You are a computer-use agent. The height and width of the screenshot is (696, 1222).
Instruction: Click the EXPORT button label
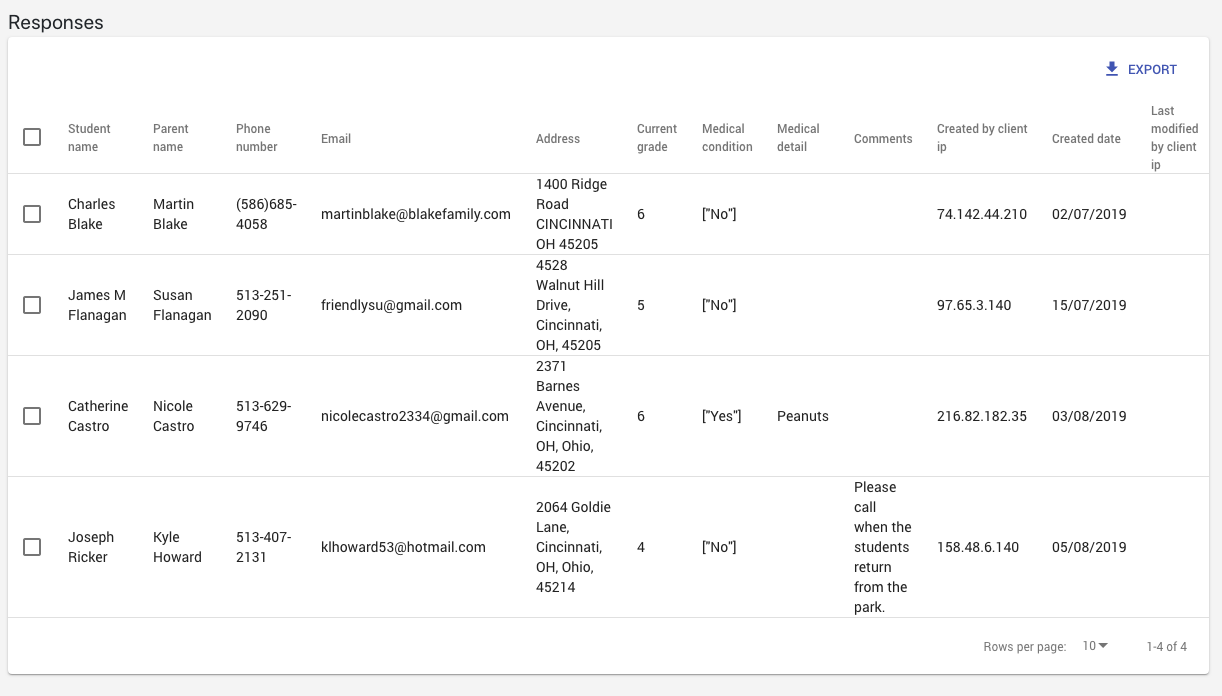1152,70
